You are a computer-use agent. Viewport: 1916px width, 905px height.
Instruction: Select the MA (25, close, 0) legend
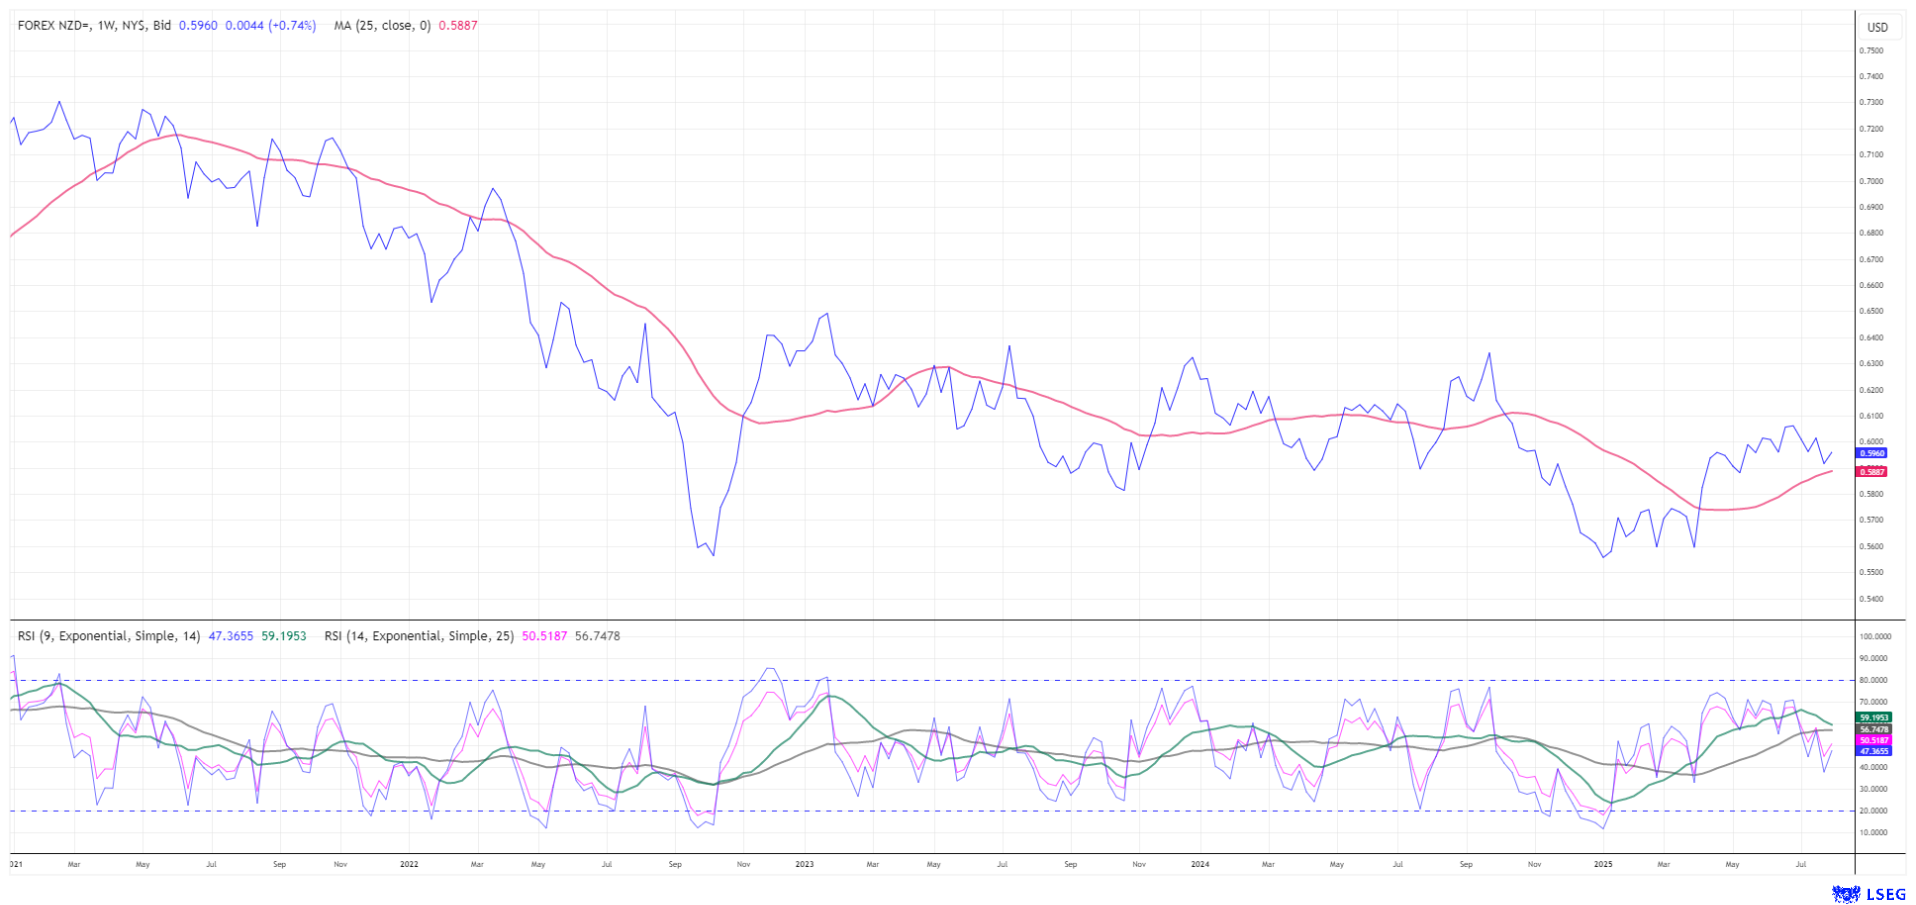pyautogui.click(x=382, y=26)
